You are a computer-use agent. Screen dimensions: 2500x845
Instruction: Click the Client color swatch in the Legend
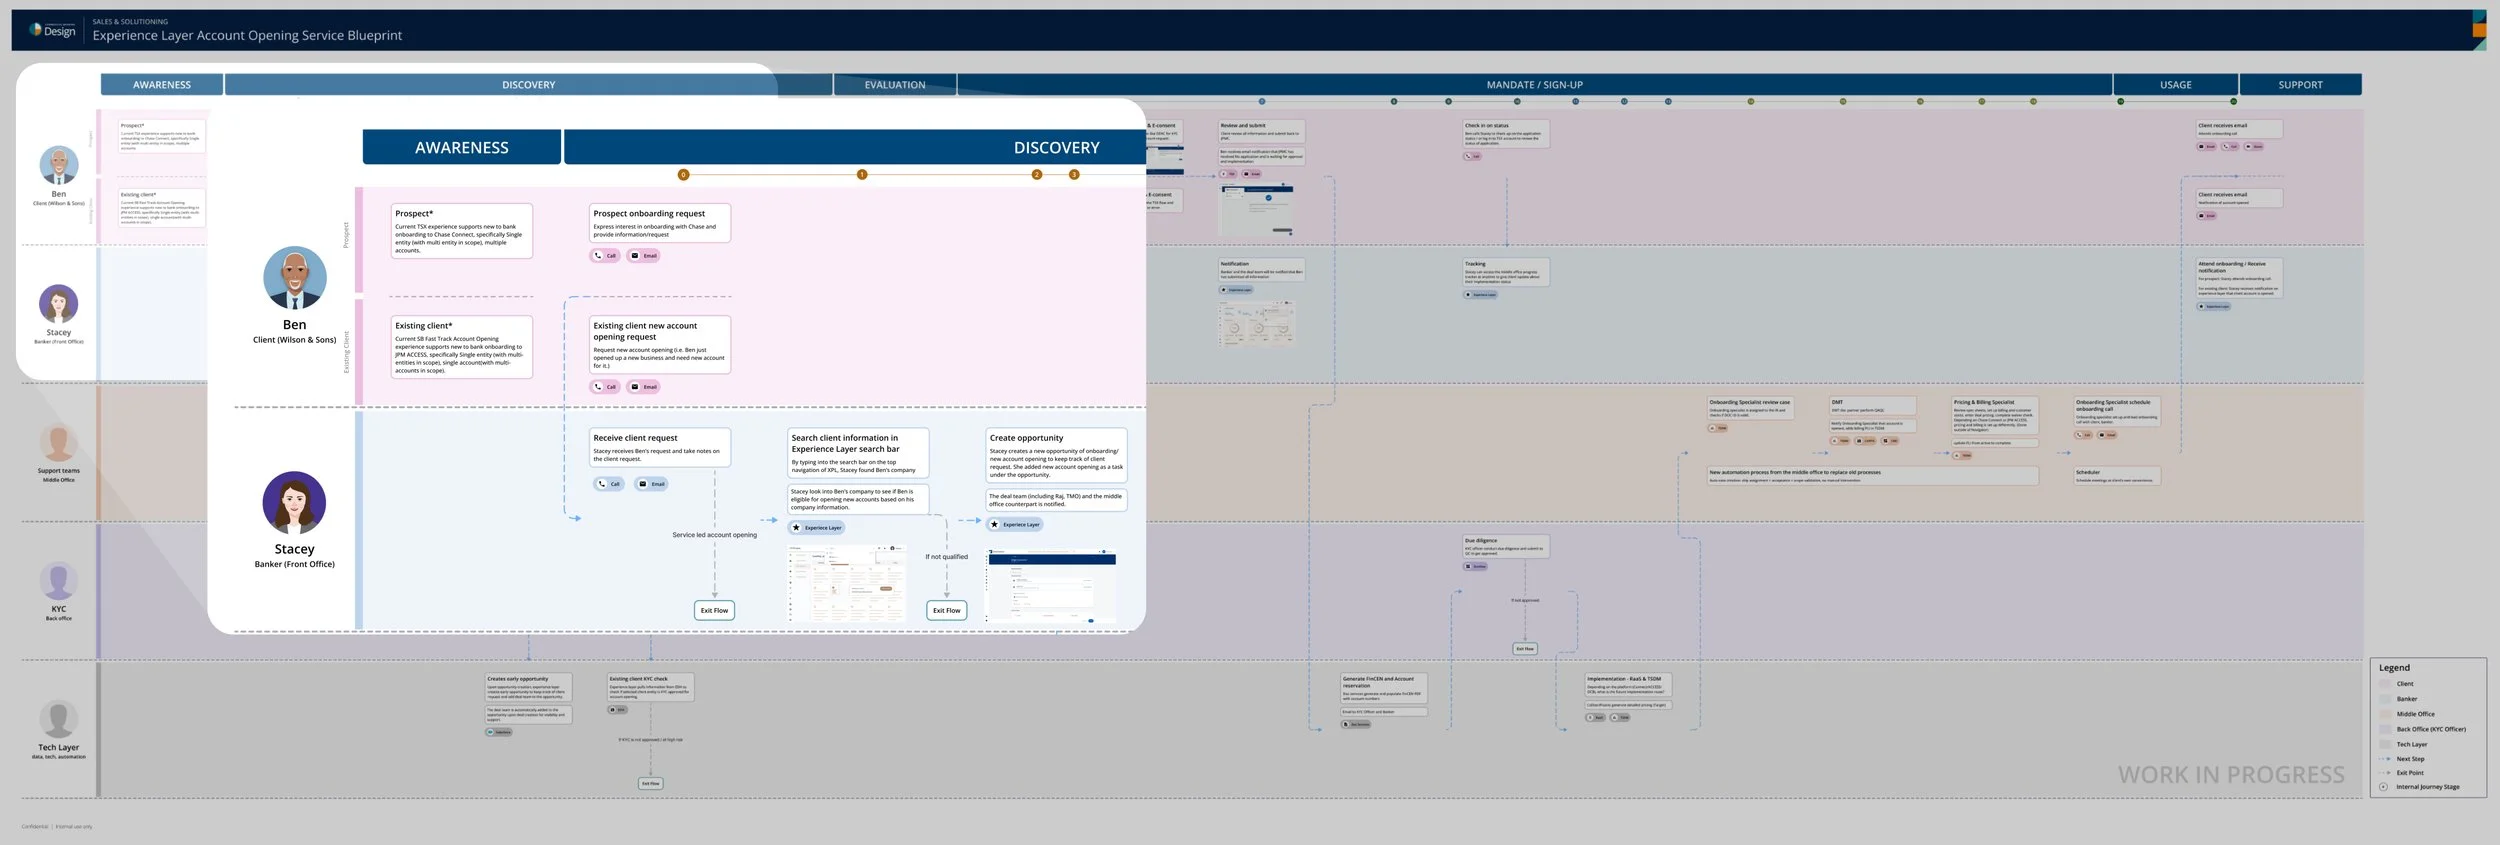click(x=2384, y=684)
